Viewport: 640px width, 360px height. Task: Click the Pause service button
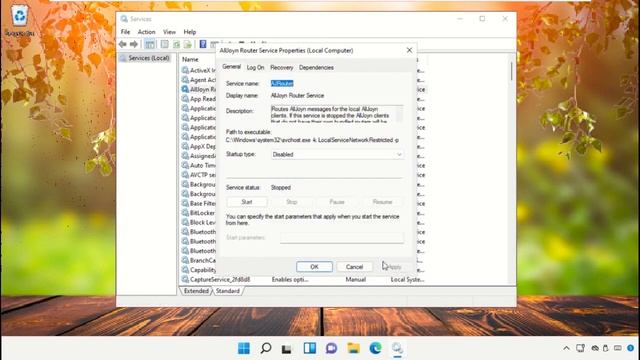tap(337, 202)
